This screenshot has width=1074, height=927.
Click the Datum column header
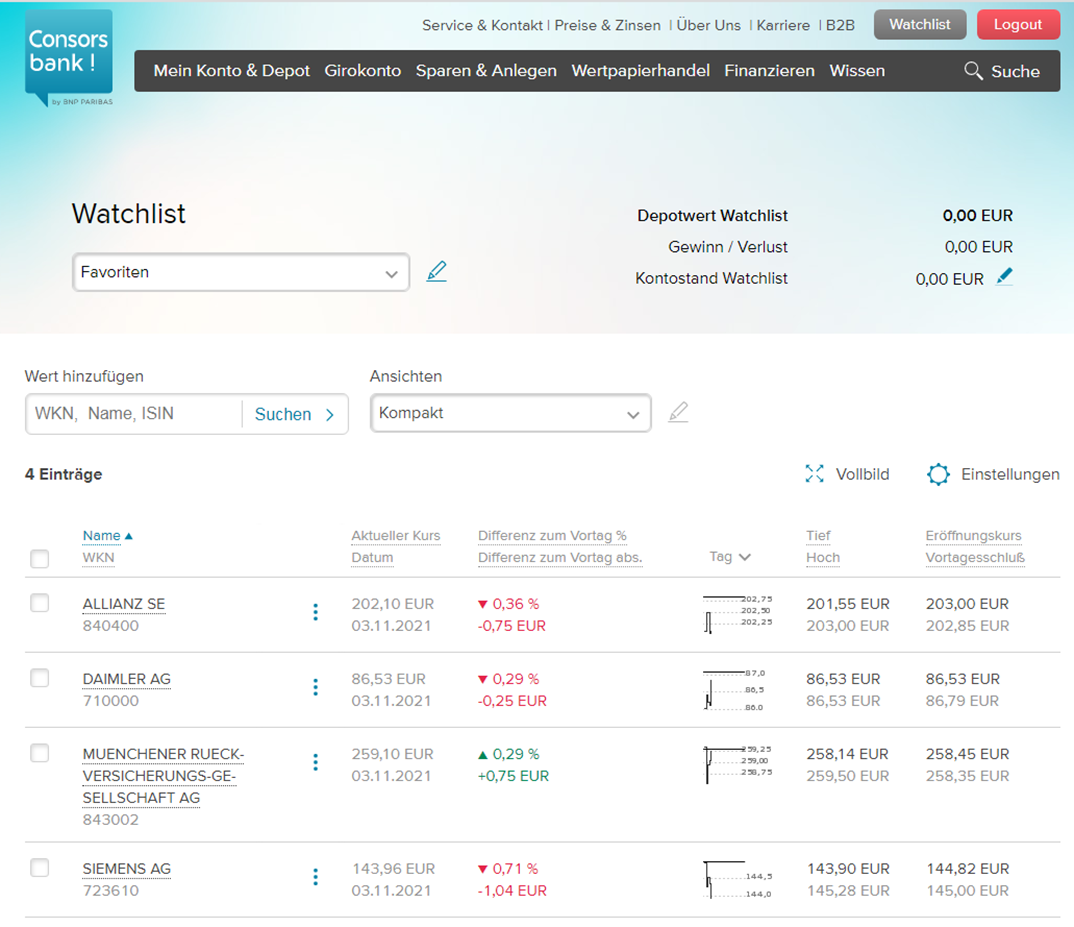[373, 558]
